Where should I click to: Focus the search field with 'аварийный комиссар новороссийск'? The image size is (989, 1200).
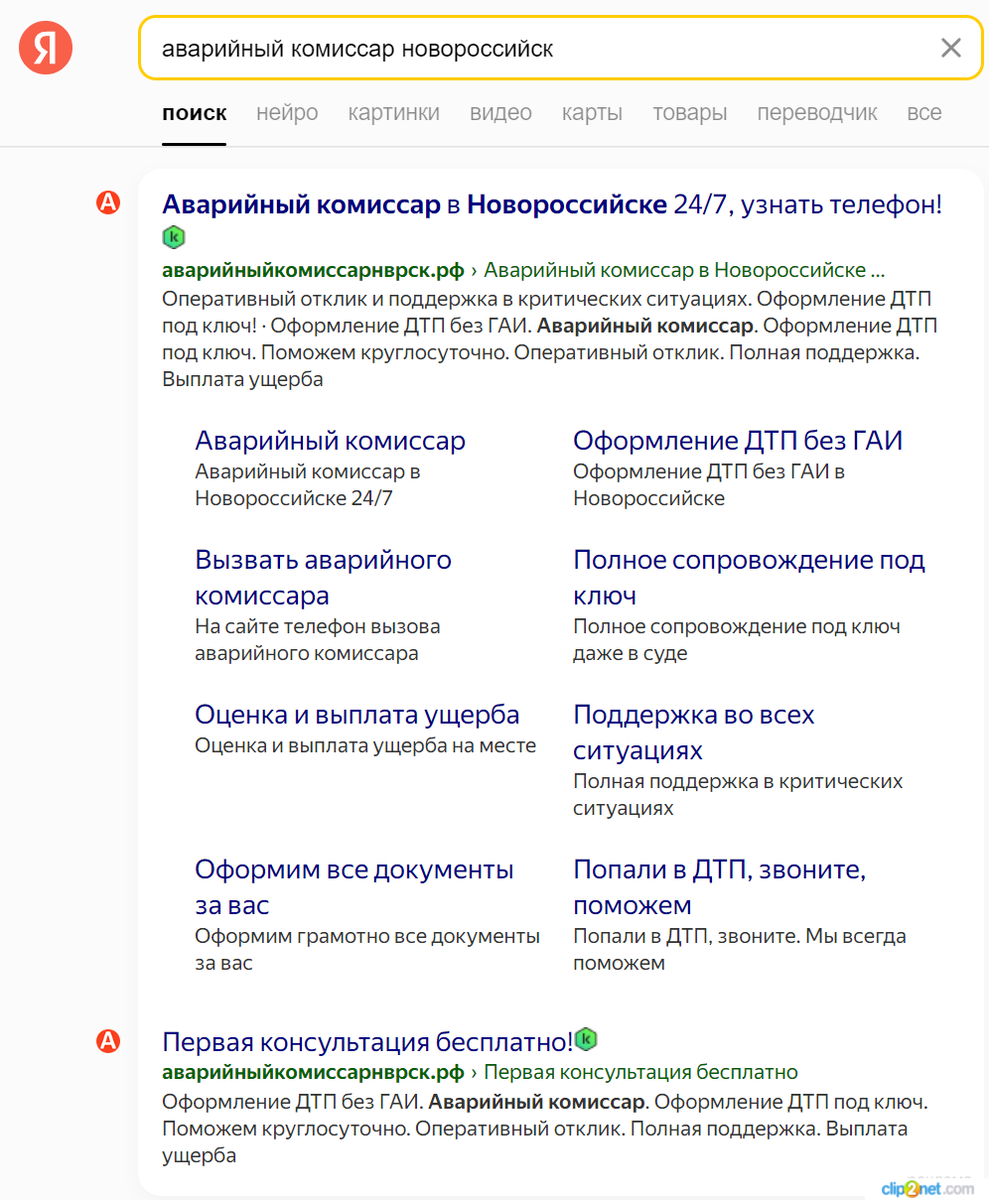560,47
